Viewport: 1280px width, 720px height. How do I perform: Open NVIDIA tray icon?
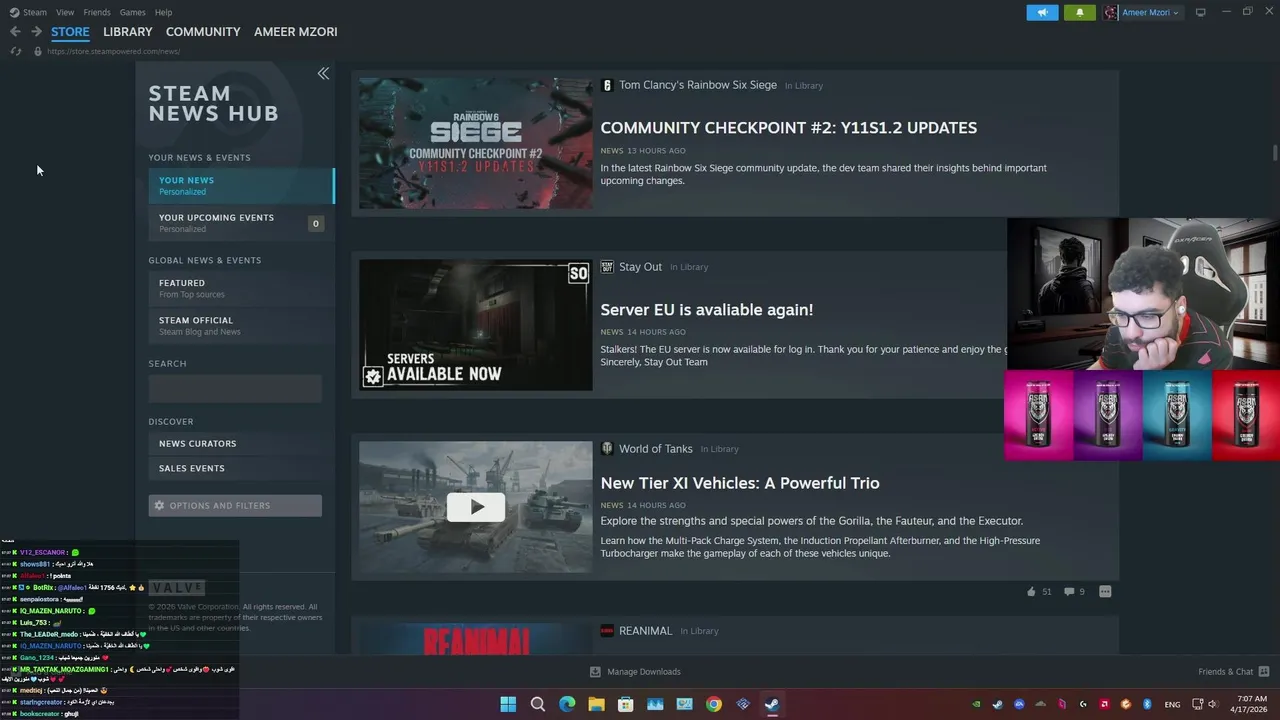(976, 704)
